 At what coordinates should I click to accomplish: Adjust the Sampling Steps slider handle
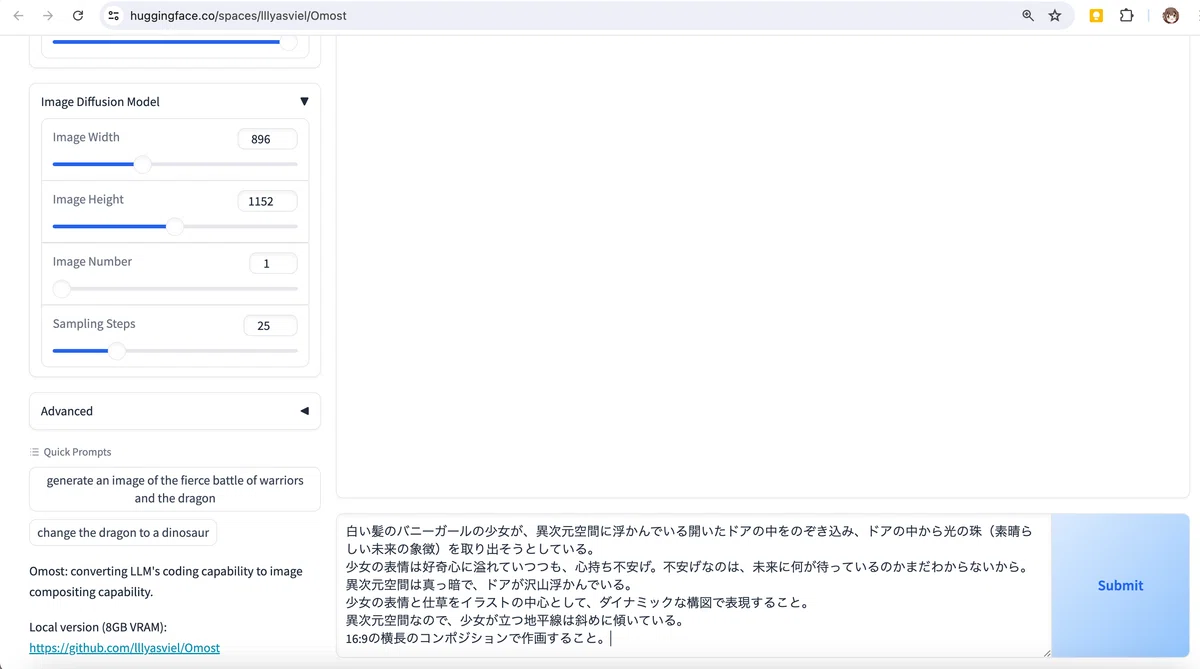coord(117,351)
